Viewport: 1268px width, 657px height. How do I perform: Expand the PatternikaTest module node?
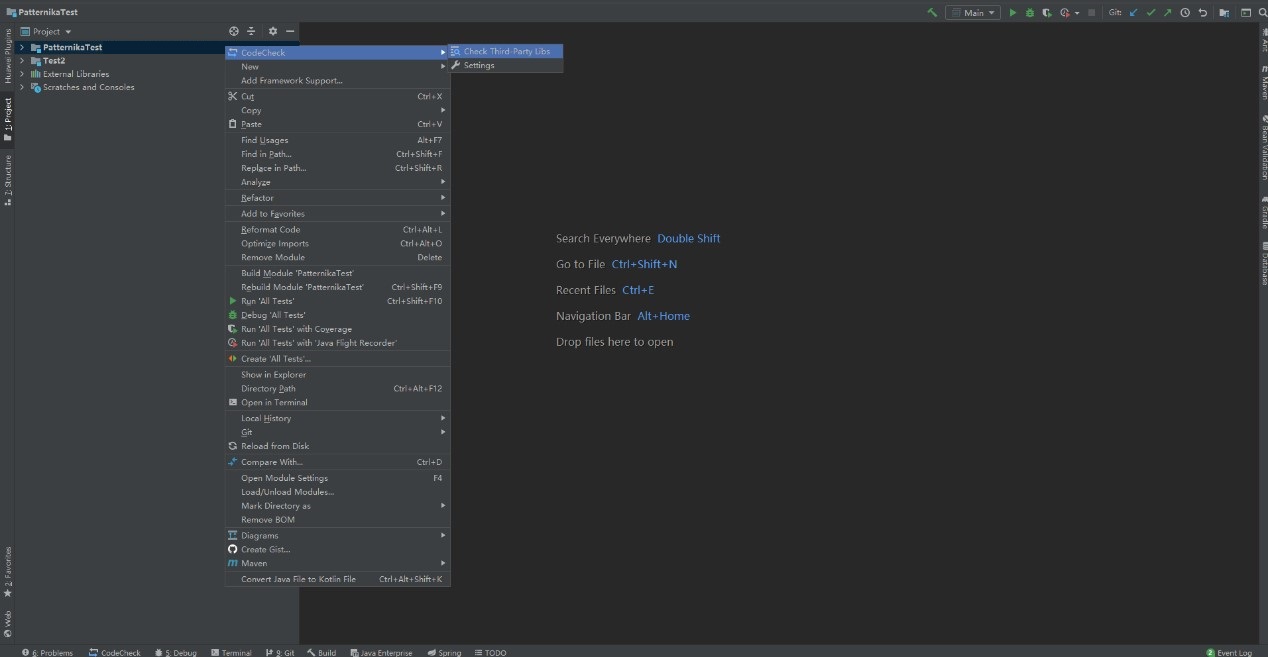tap(22, 47)
